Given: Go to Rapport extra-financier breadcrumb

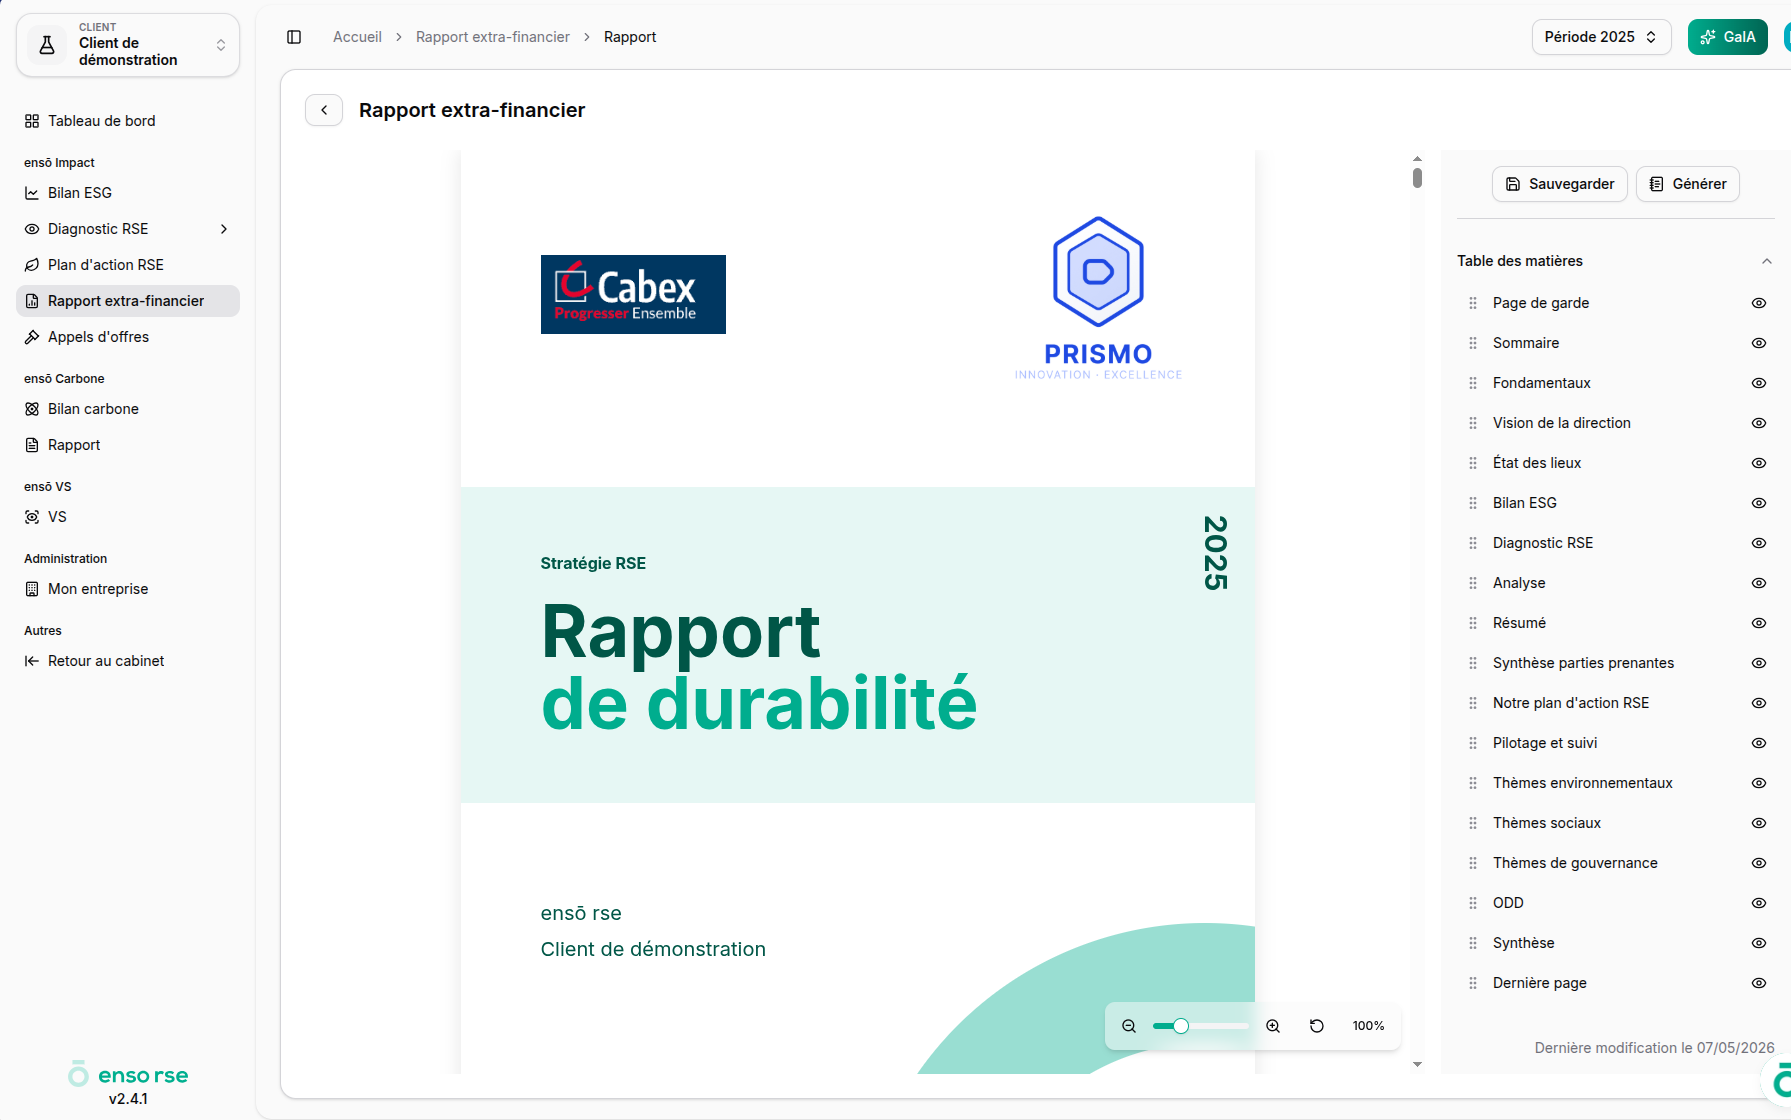Looking at the screenshot, I should point(493,37).
